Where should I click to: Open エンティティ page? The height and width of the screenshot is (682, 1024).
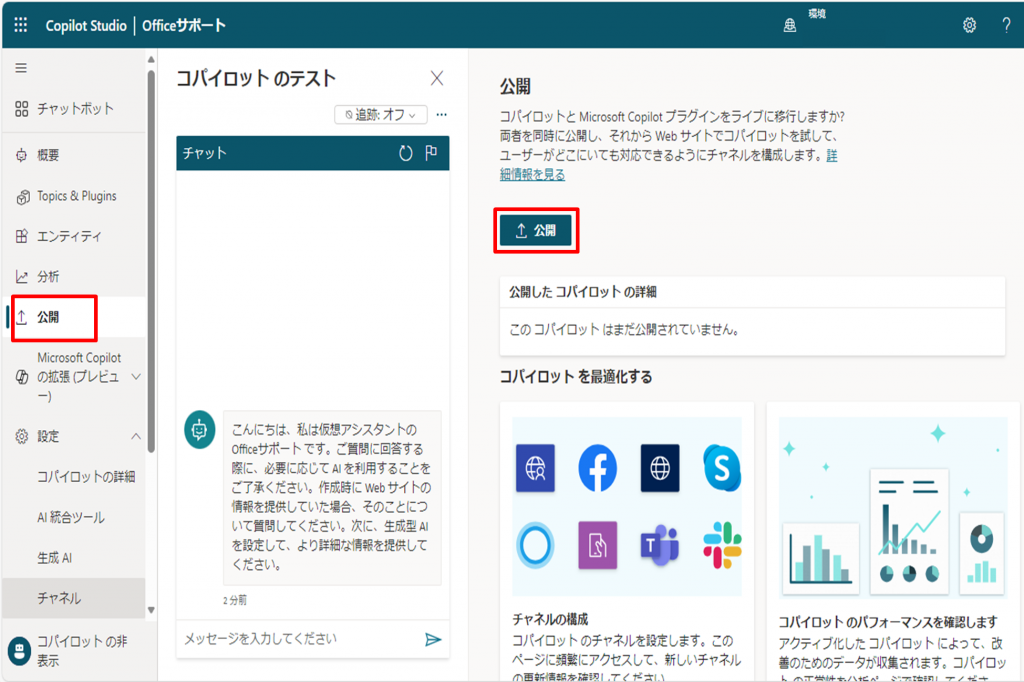(x=74, y=236)
